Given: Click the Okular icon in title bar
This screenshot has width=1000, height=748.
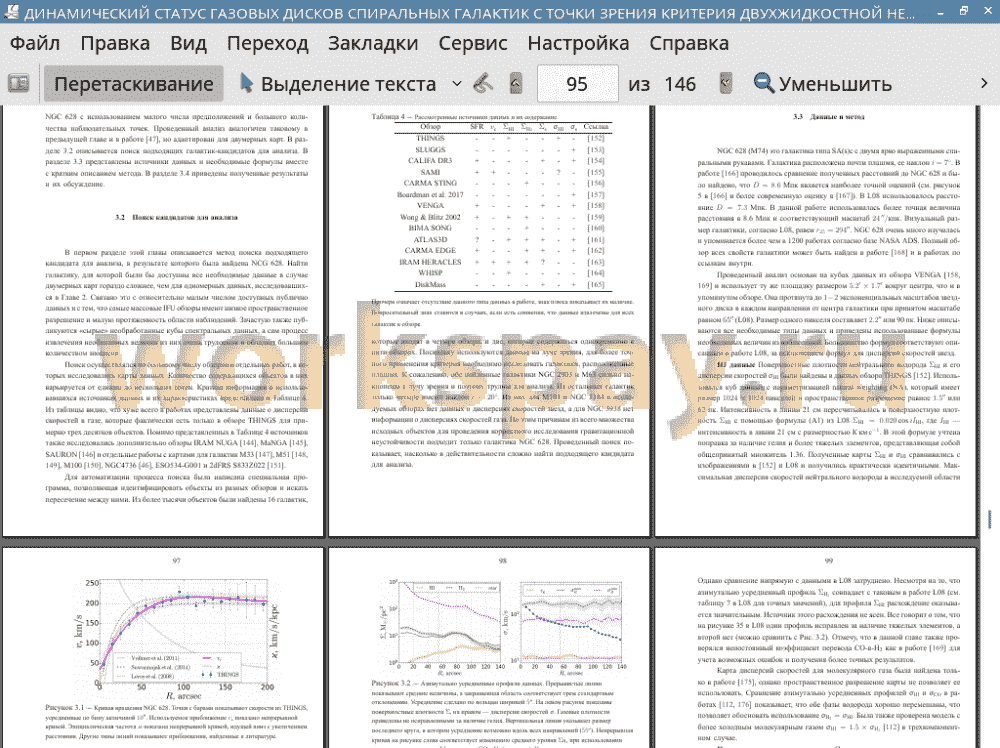Looking at the screenshot, I should 11,11.
